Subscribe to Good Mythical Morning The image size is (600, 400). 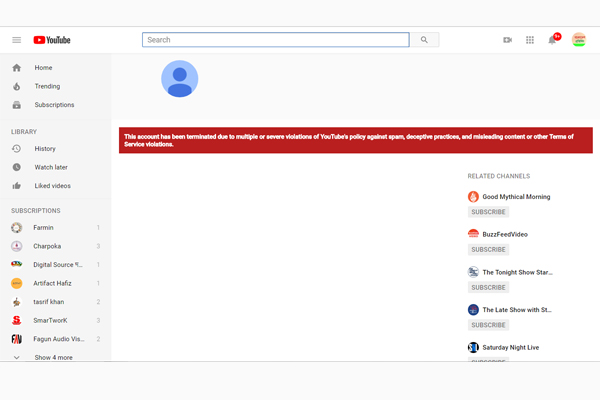tap(488, 212)
